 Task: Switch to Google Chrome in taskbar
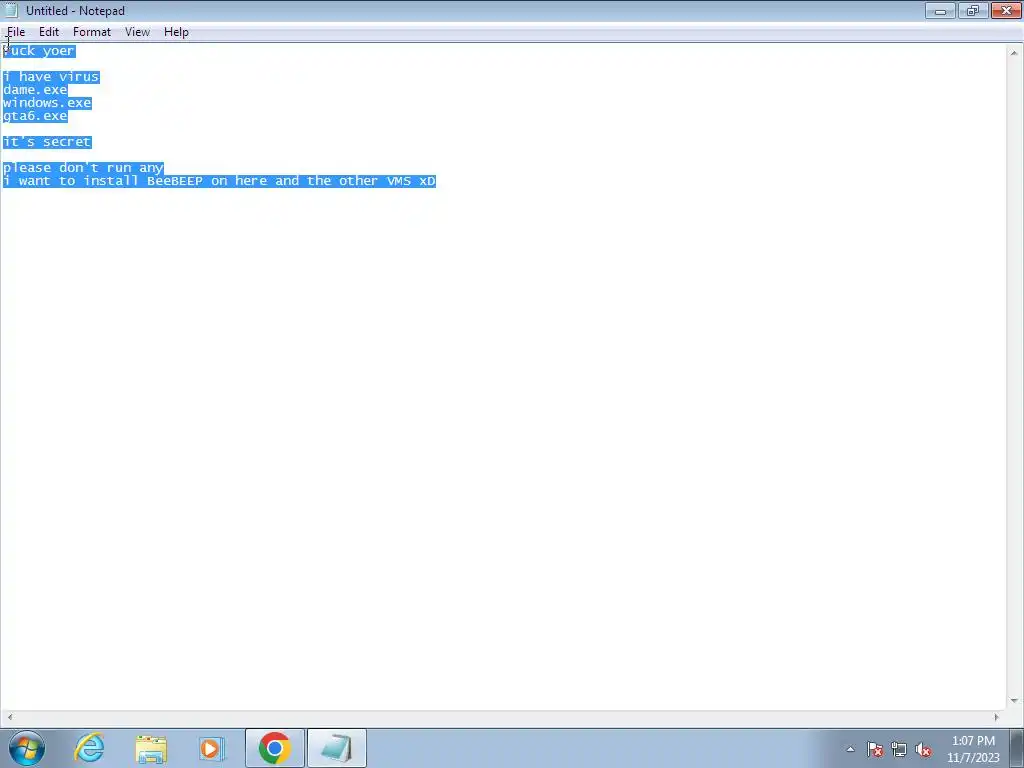(x=274, y=748)
